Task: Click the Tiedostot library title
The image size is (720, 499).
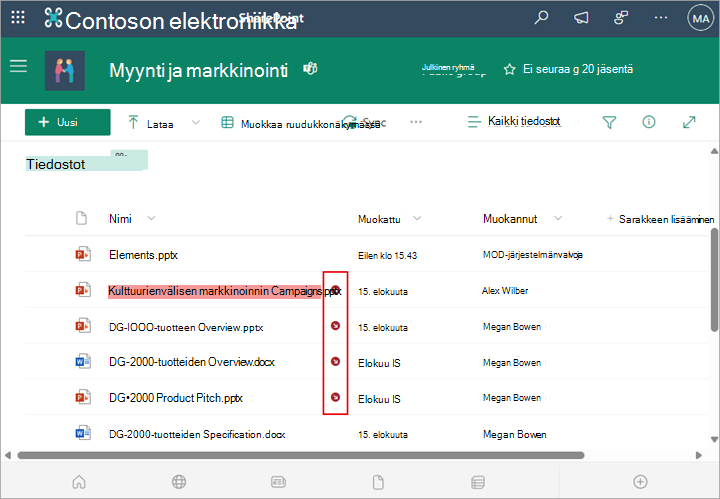Action: pos(56,164)
